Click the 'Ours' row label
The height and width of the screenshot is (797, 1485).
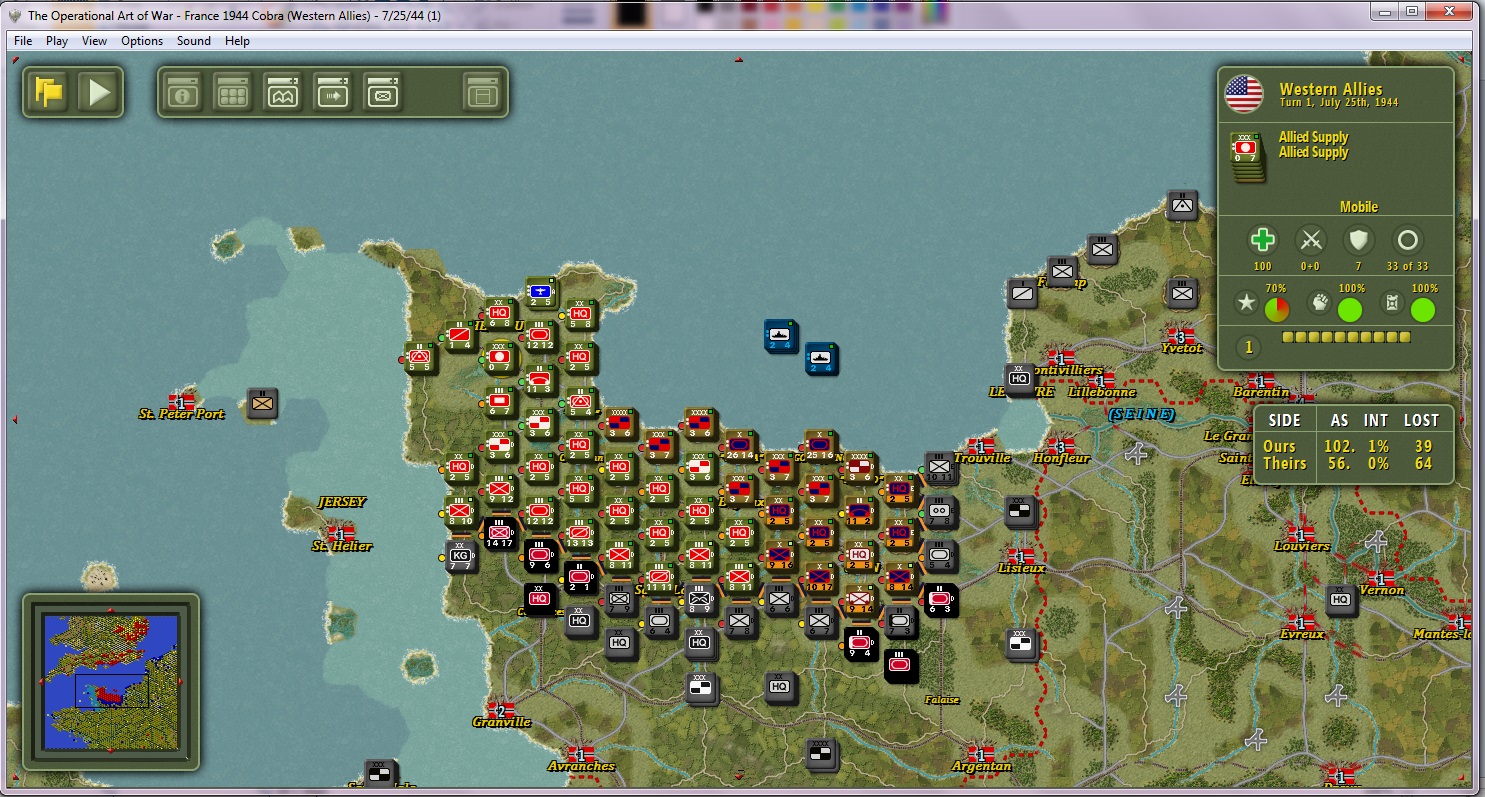[1279, 446]
